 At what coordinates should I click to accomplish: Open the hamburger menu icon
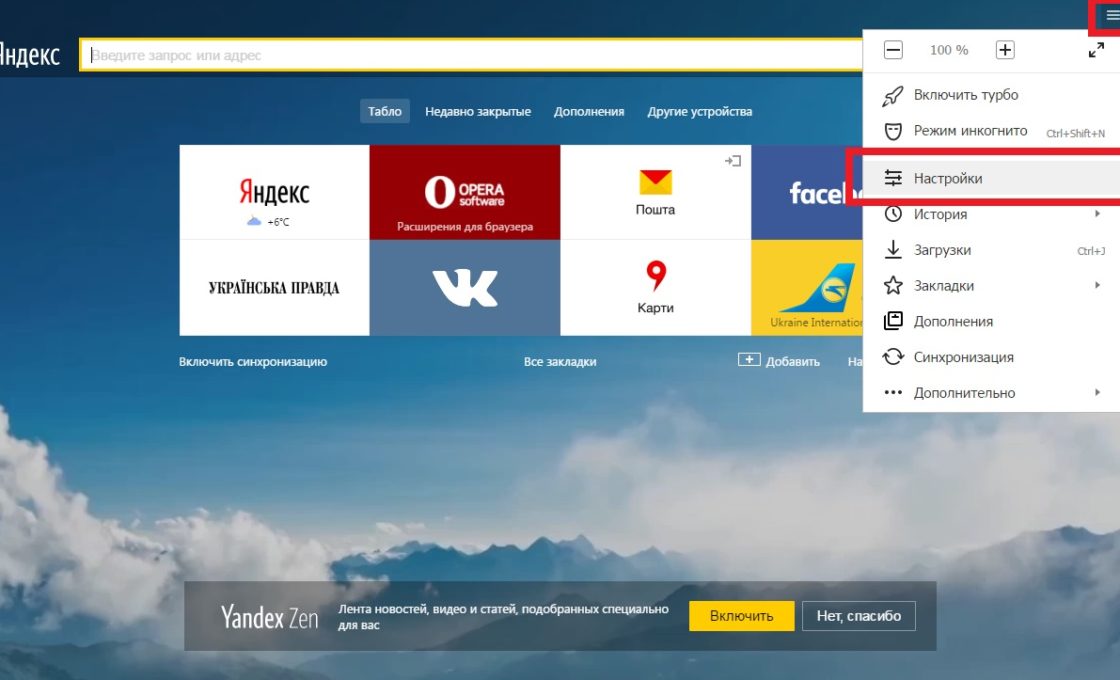[x=1111, y=15]
